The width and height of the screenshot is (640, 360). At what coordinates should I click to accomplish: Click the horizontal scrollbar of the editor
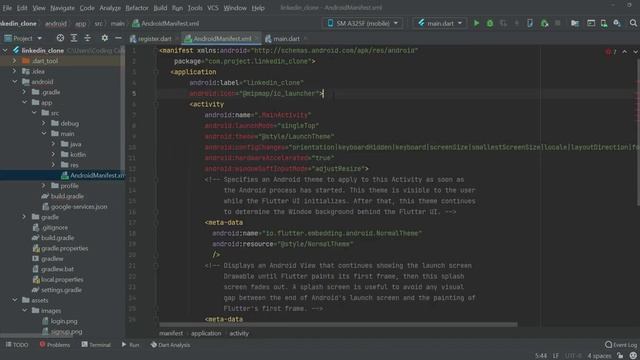(x=338, y=325)
